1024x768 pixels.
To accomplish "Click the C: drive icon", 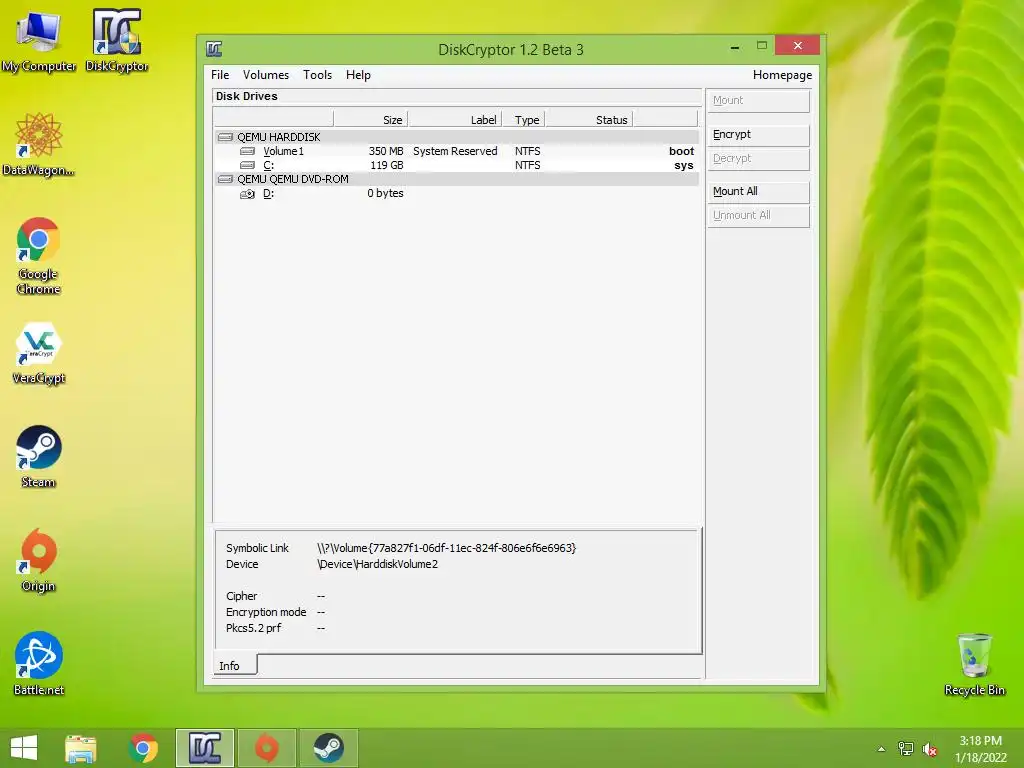I will point(248,165).
